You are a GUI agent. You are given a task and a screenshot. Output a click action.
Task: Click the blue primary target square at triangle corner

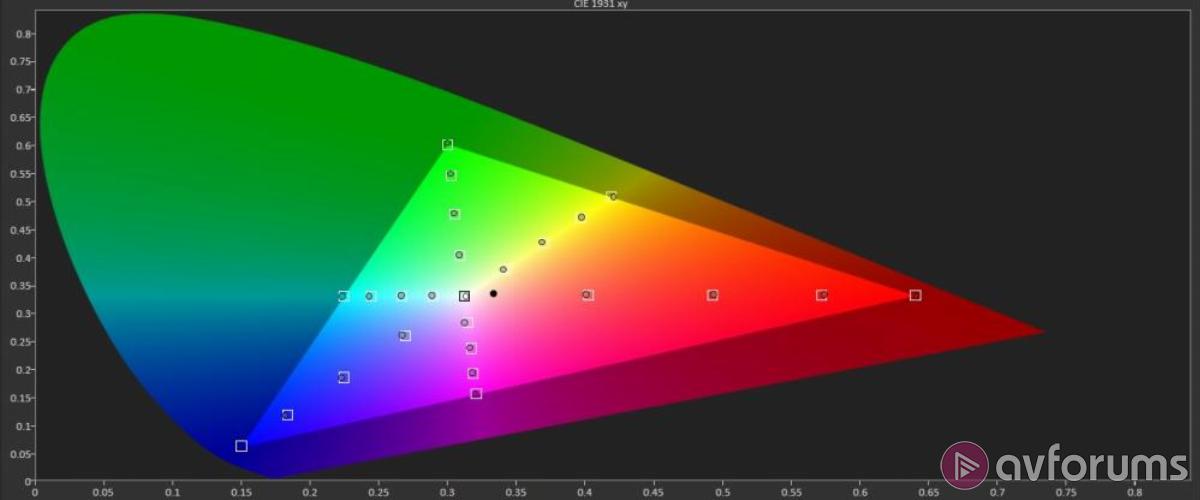pos(241,446)
